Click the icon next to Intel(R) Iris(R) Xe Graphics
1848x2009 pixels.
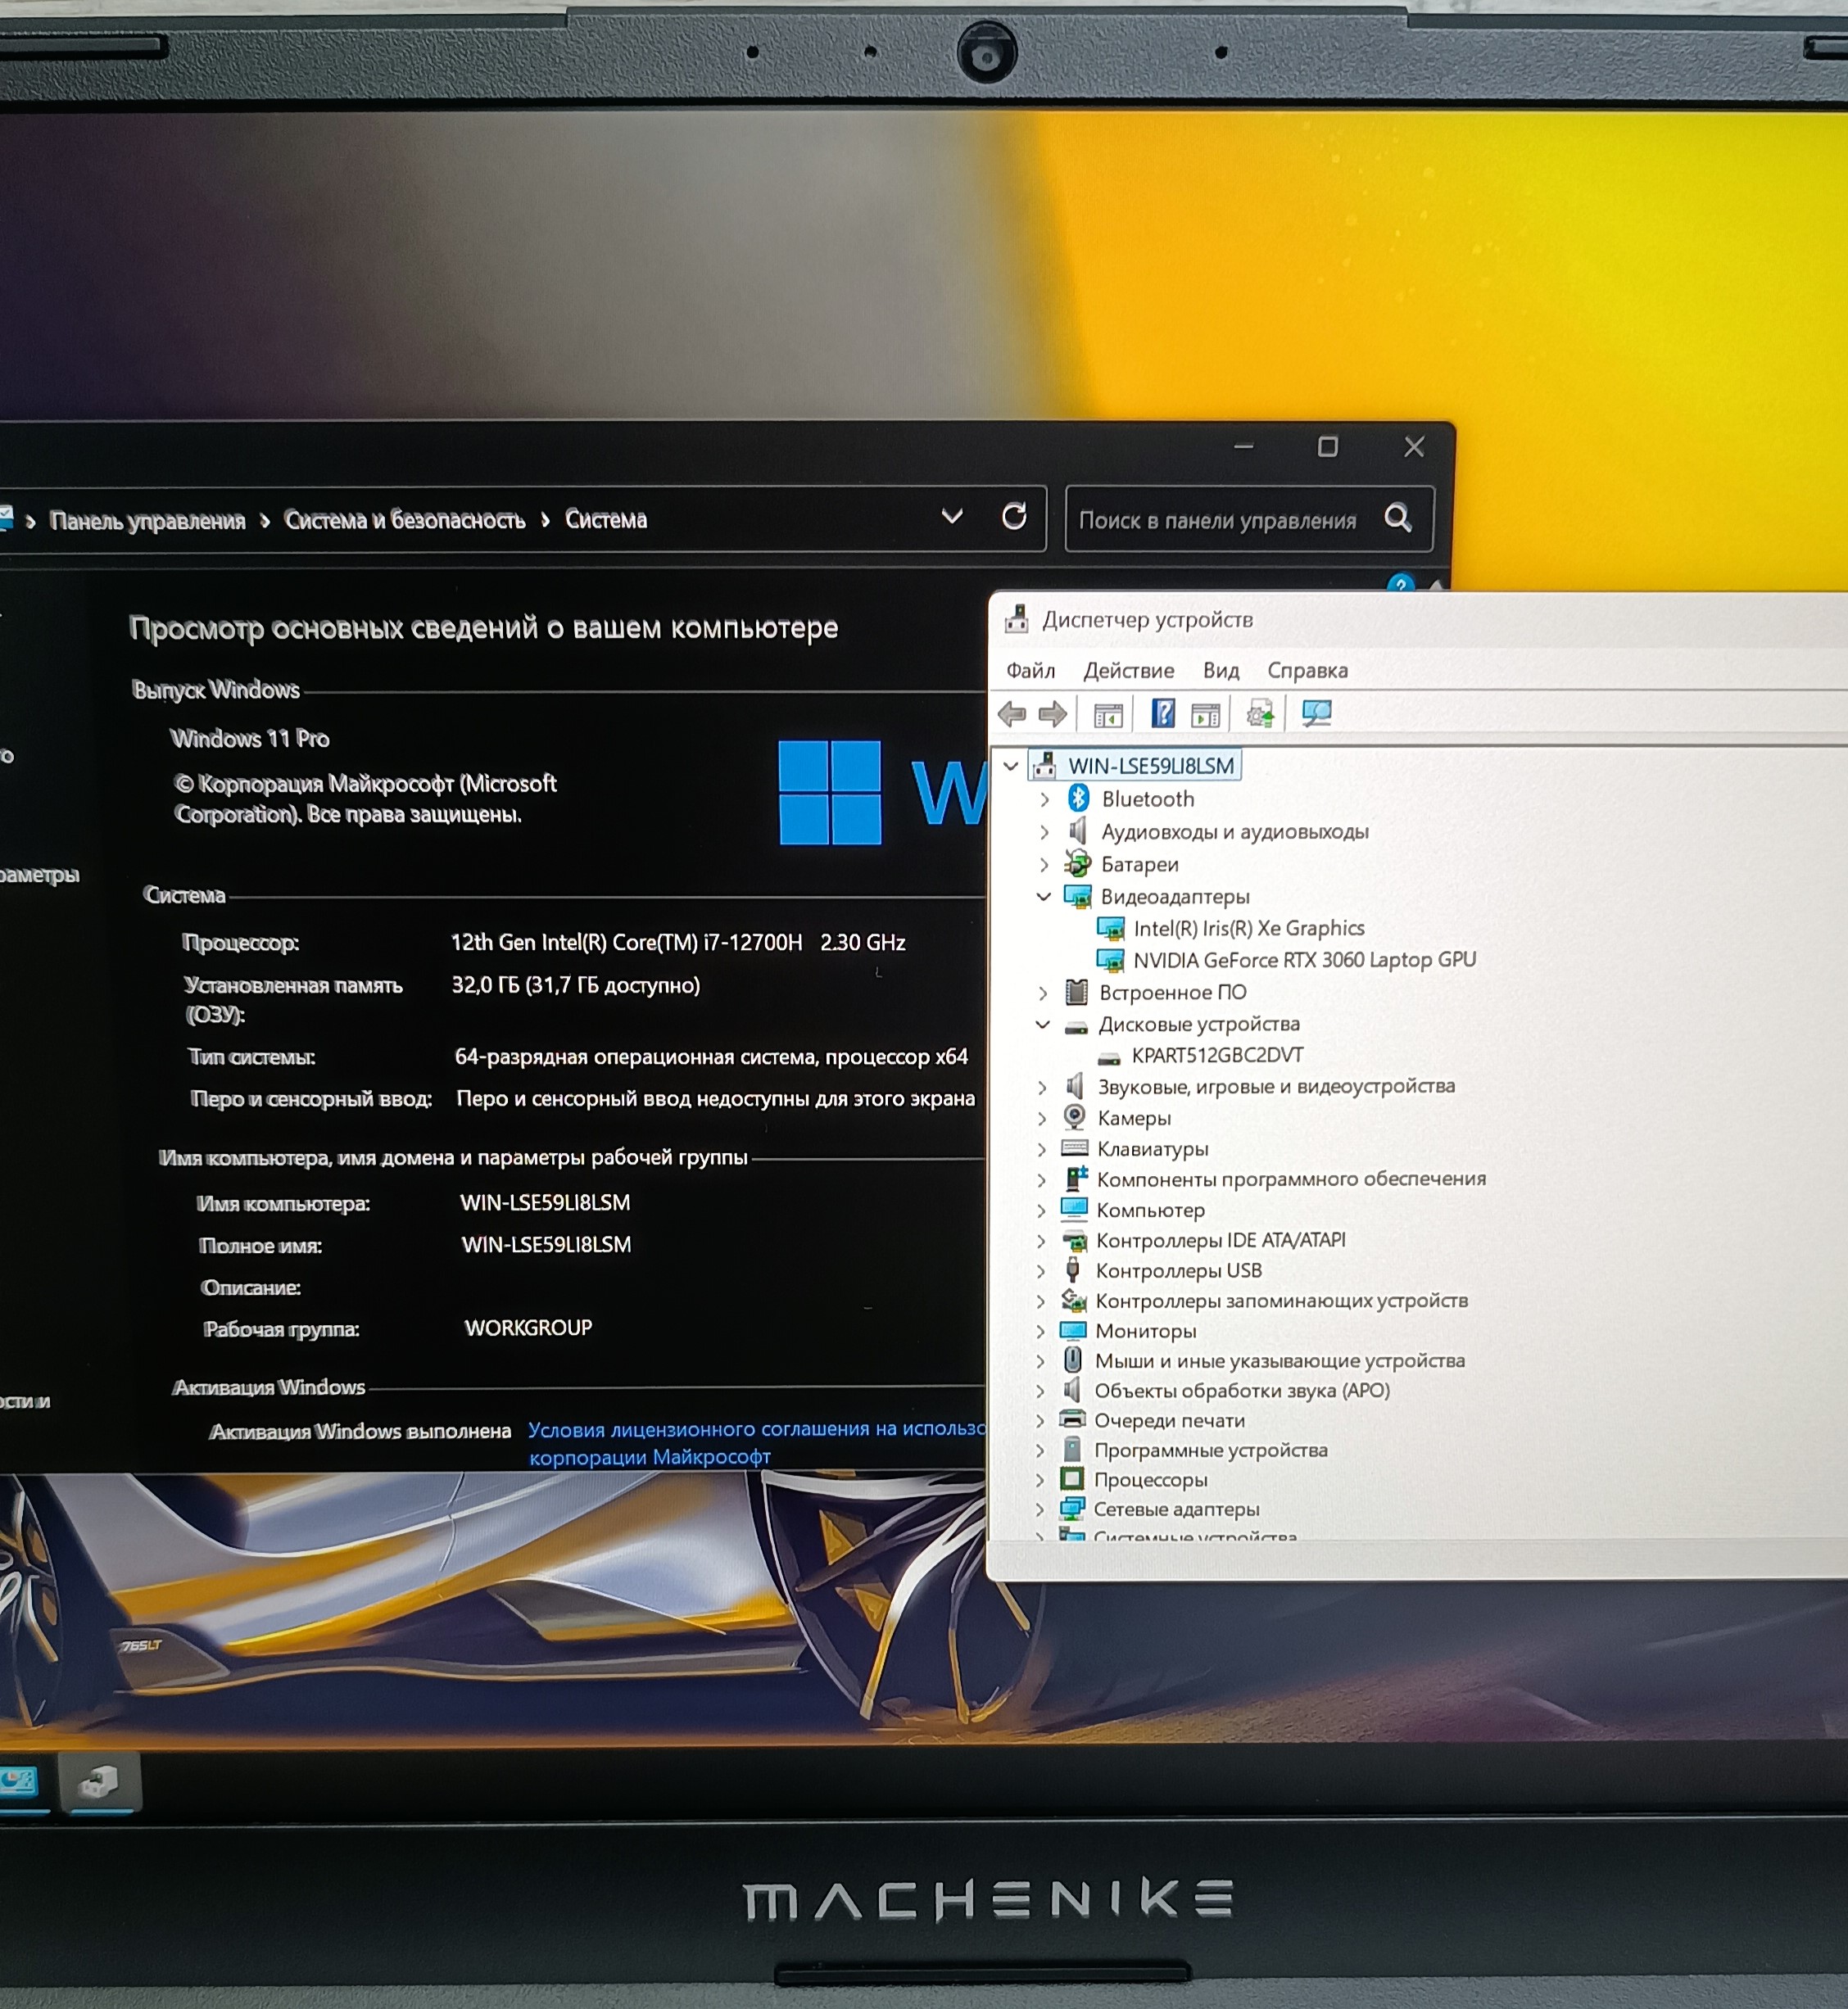(x=1110, y=929)
